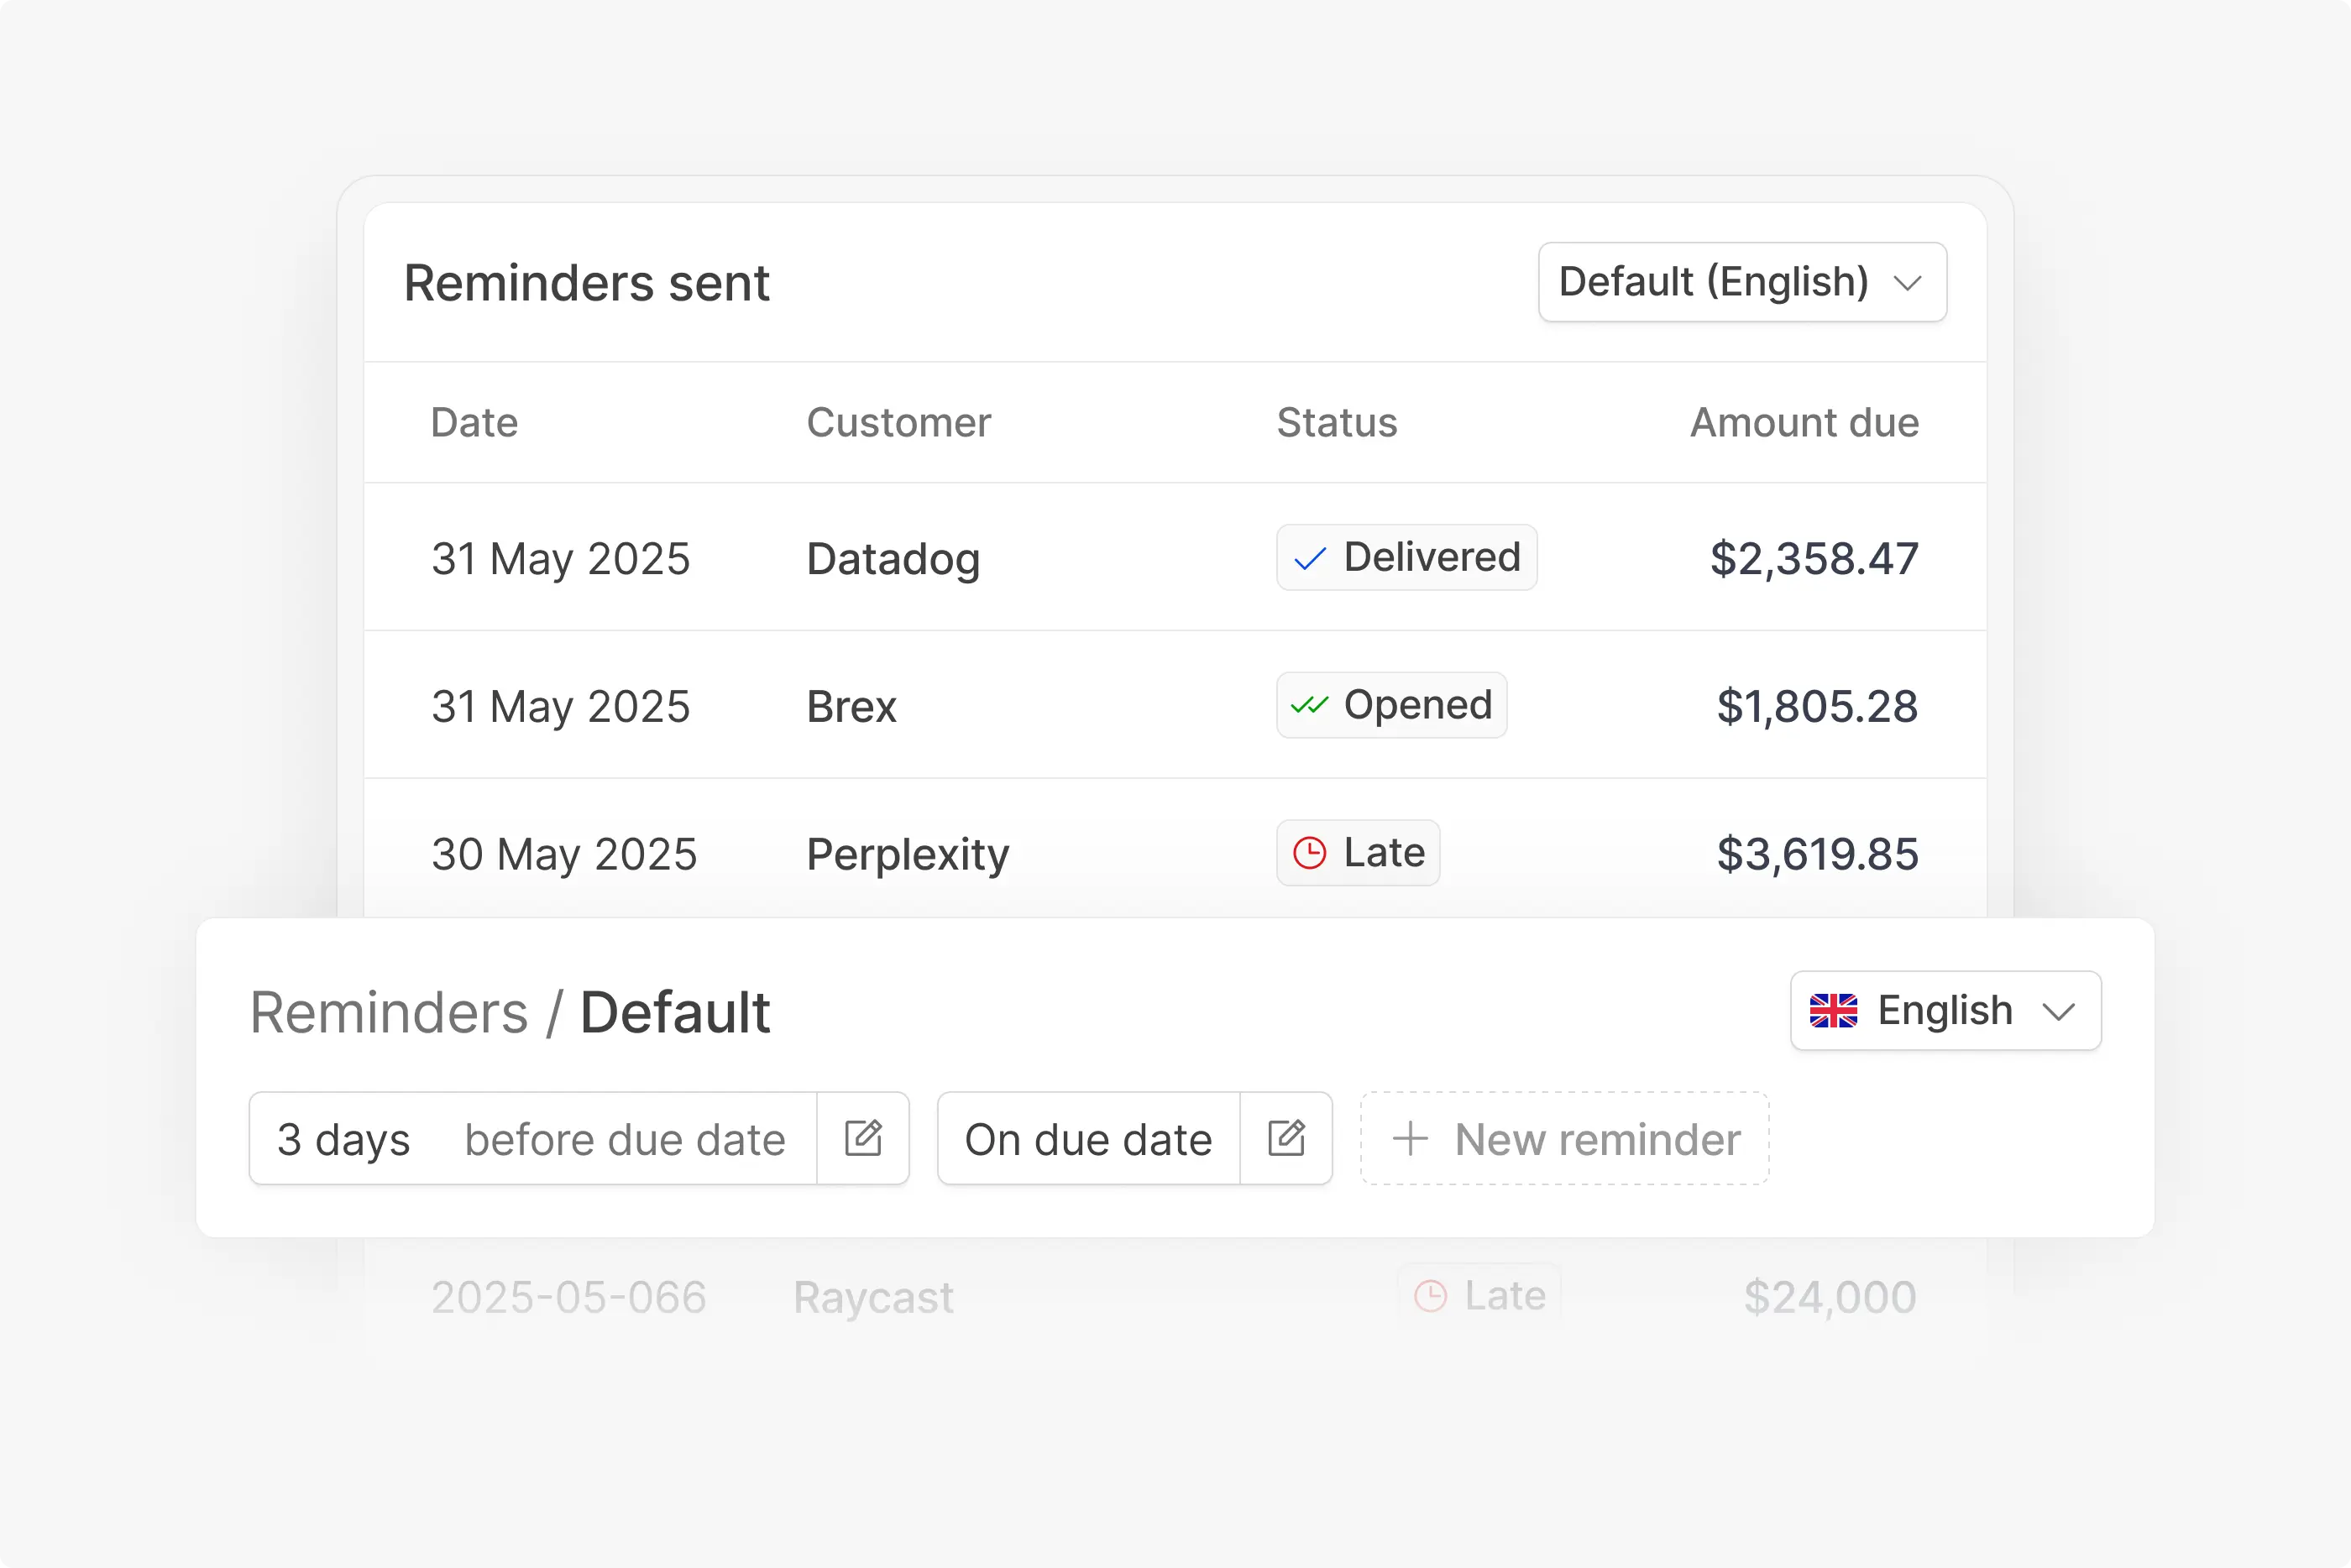
Task: Open the Brex reminder row
Action: pyautogui.click(x=1175, y=705)
